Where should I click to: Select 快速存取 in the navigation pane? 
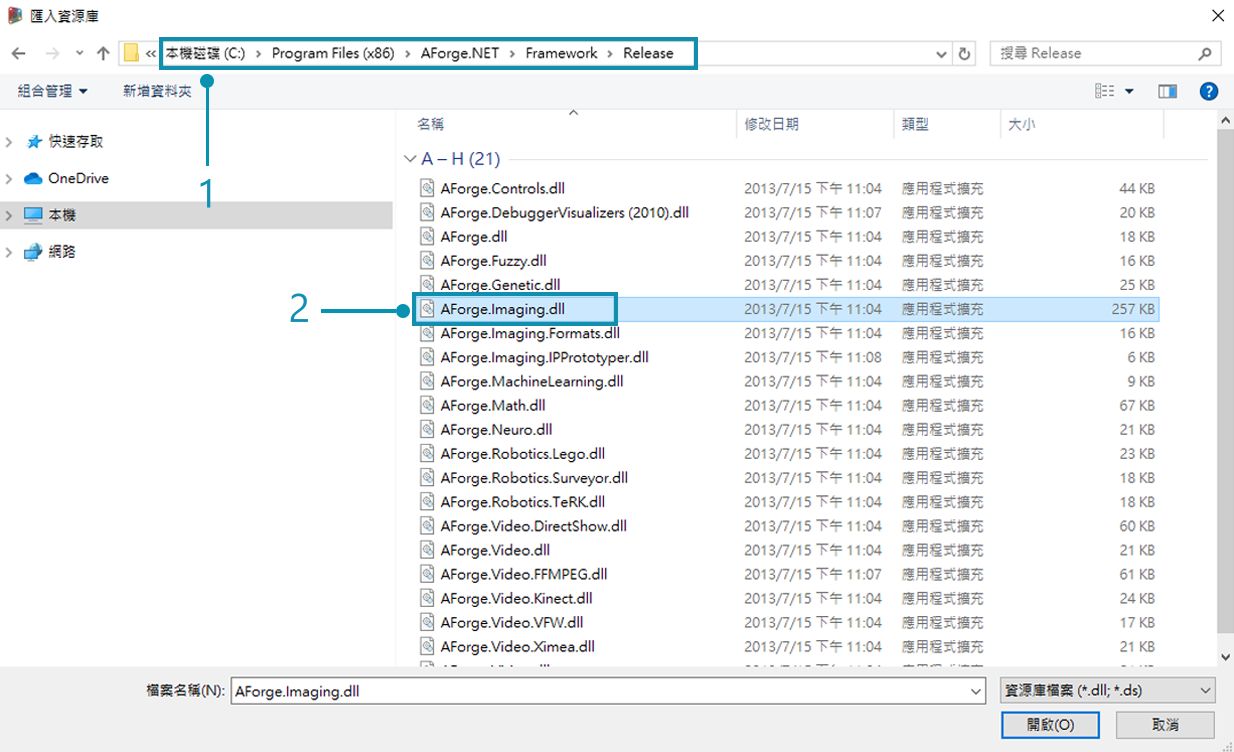tap(76, 142)
